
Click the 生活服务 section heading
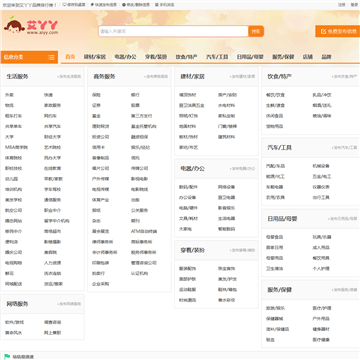tap(17, 77)
